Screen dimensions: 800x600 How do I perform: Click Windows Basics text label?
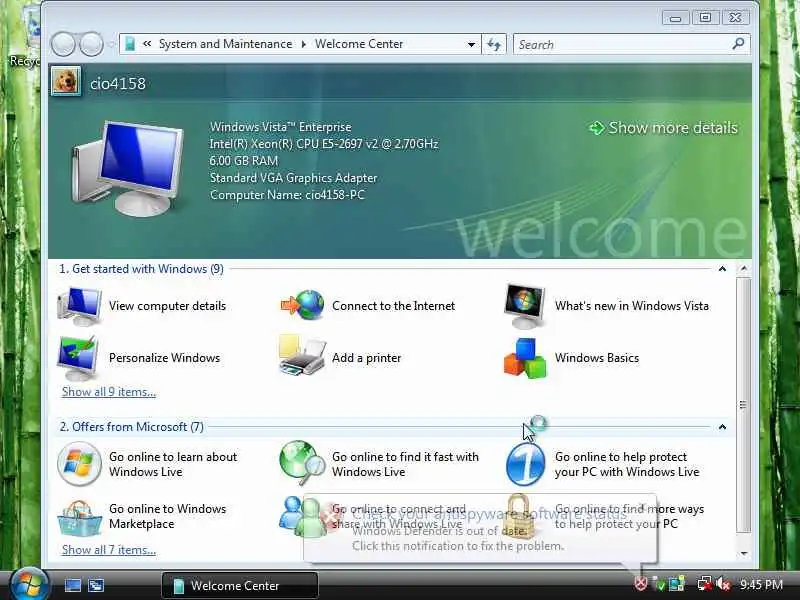pos(597,358)
